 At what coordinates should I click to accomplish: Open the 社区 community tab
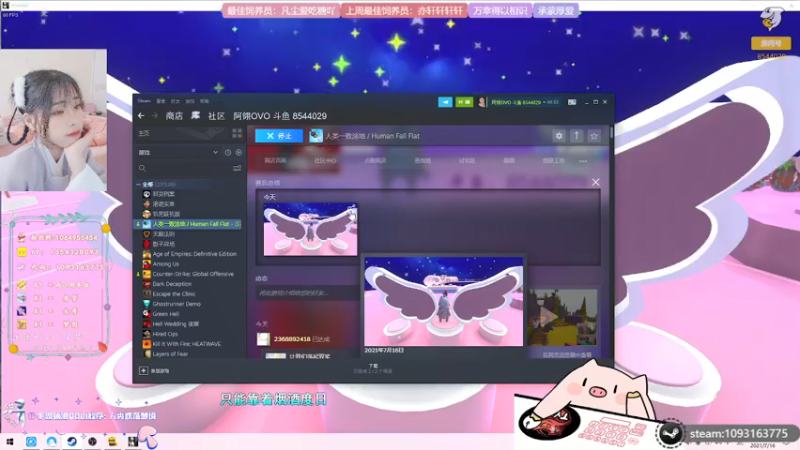click(216, 116)
